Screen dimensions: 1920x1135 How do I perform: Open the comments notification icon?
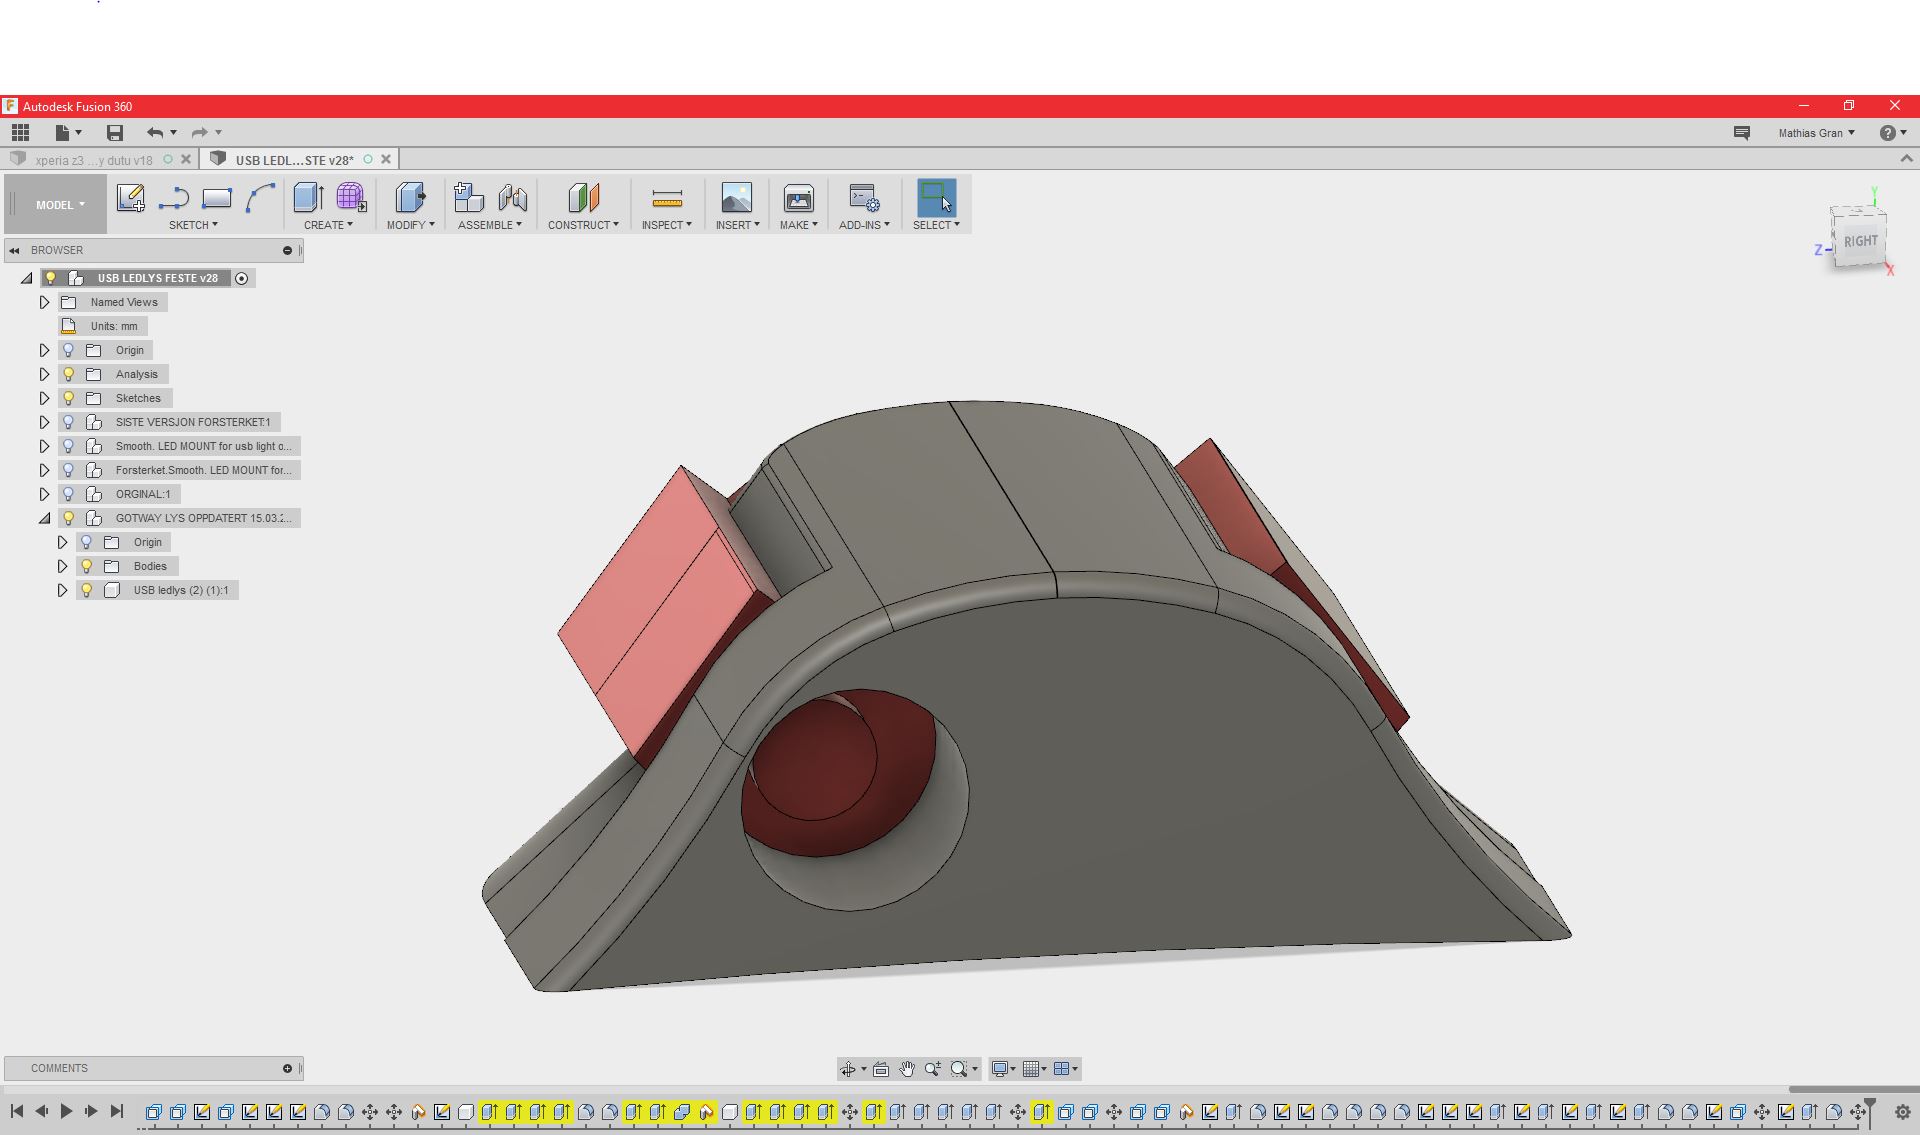pos(1742,132)
